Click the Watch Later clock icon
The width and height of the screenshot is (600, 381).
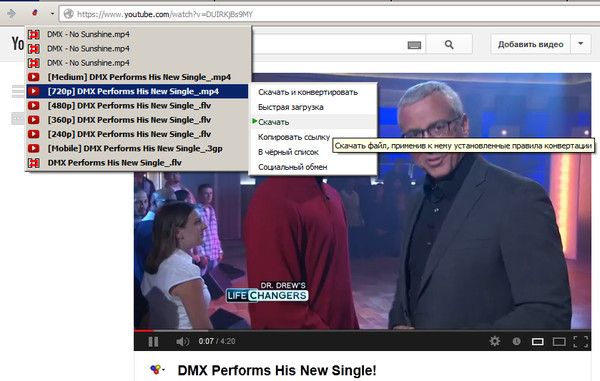pos(517,341)
